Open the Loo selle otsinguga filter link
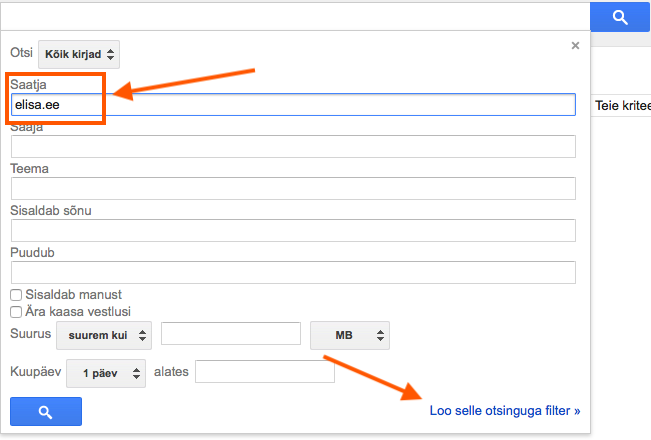651x440 pixels. pos(504,410)
